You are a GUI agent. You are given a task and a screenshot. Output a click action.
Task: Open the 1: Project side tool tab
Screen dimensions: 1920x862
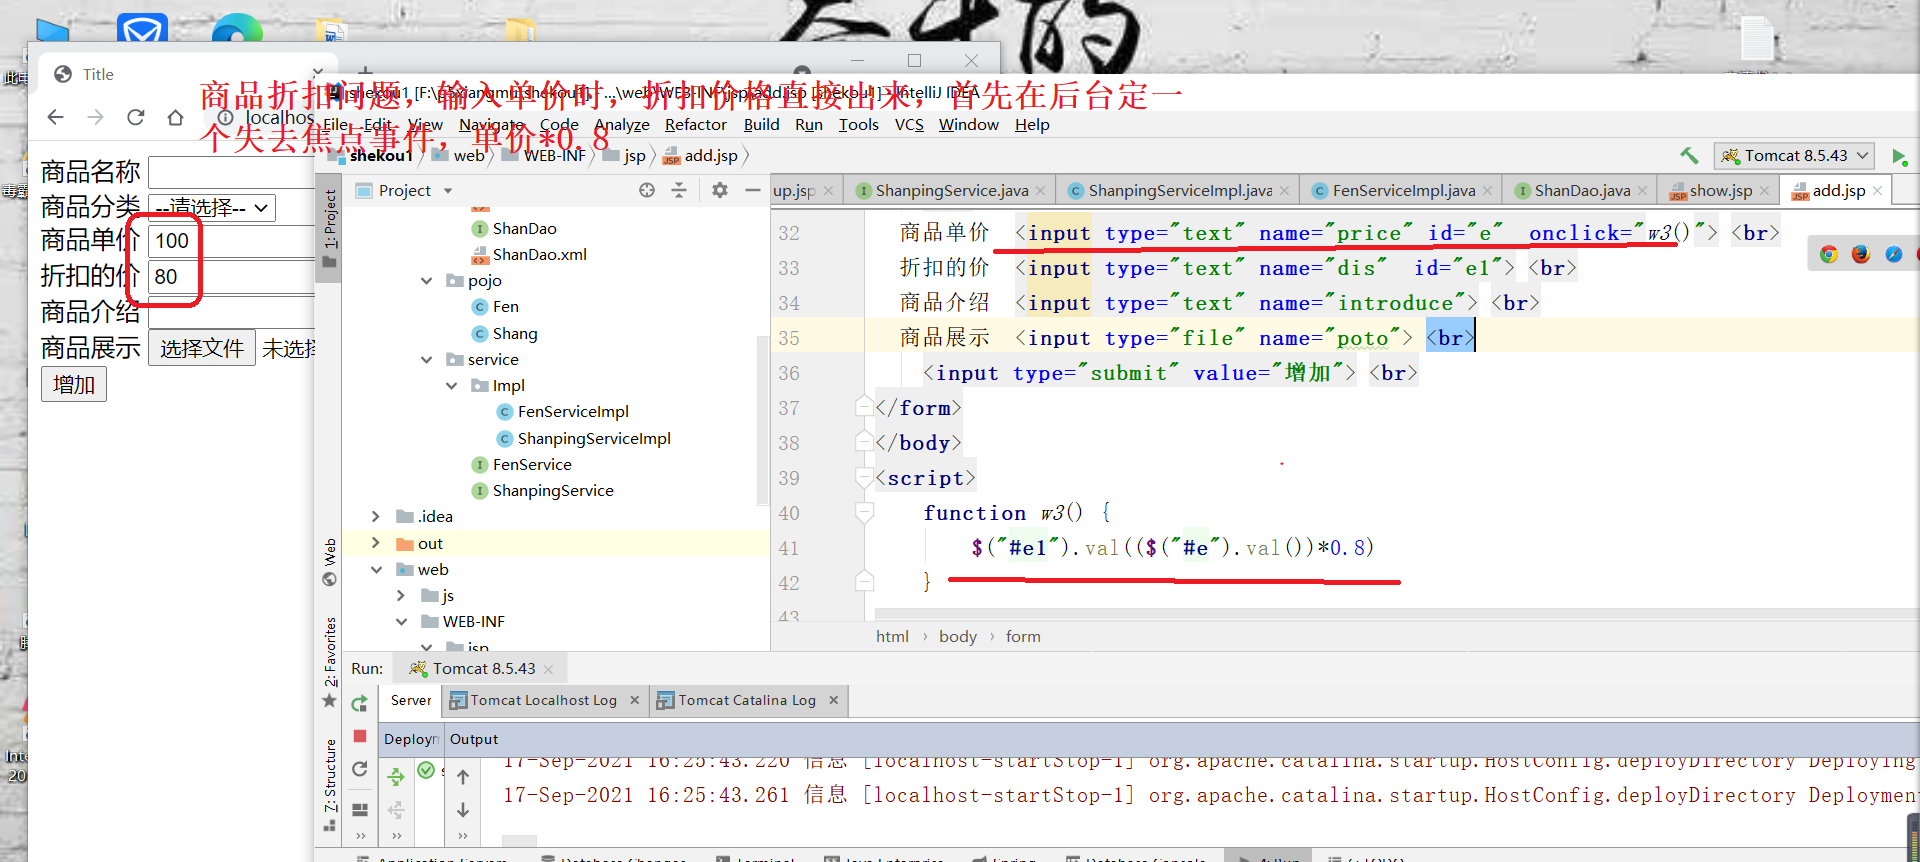pyautogui.click(x=329, y=228)
